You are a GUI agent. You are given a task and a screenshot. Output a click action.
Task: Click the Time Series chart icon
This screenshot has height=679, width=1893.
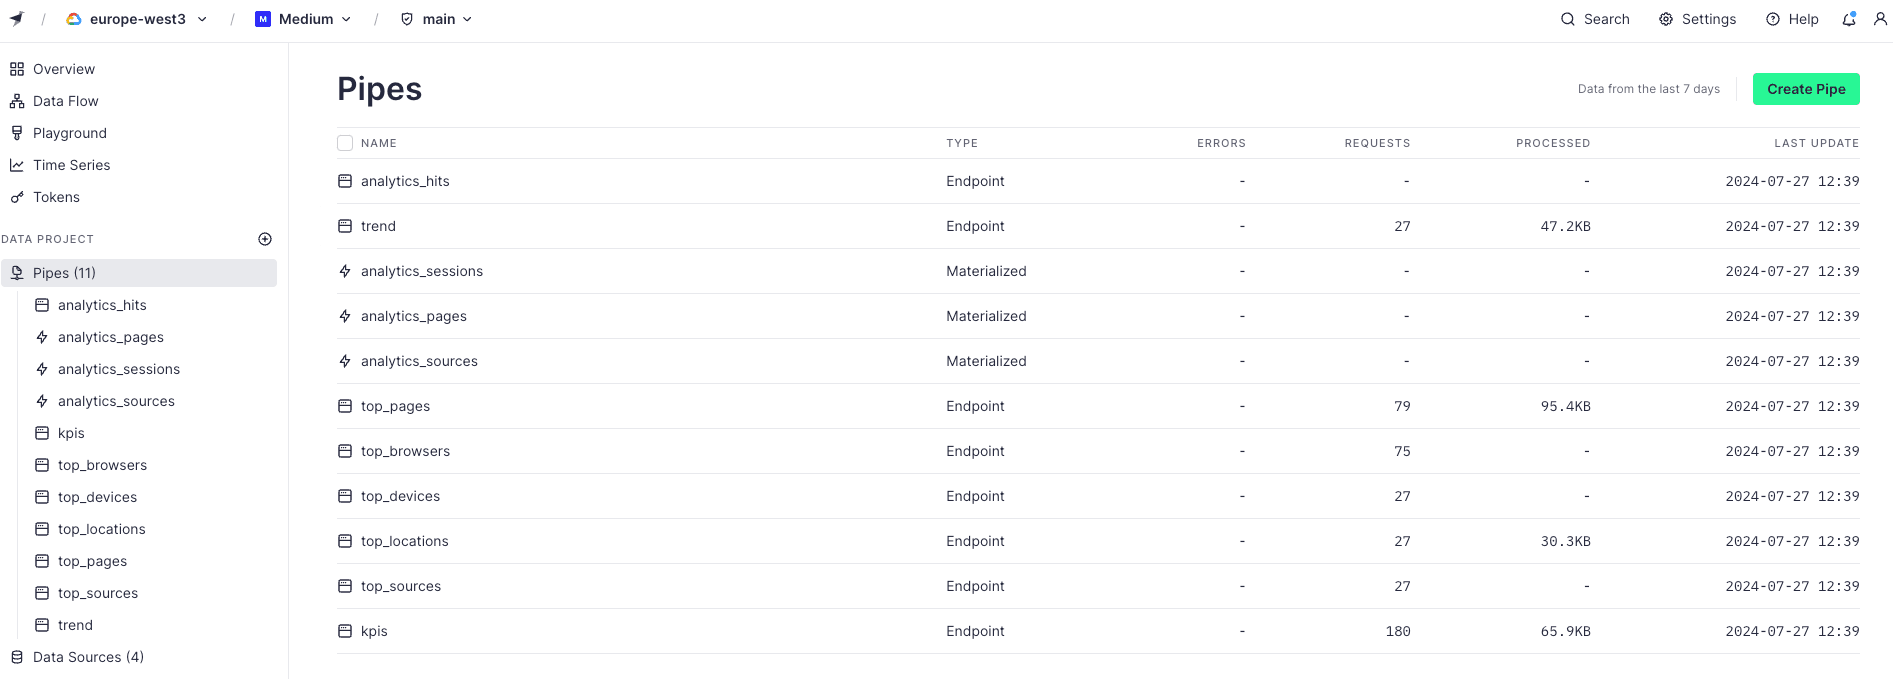click(x=17, y=165)
